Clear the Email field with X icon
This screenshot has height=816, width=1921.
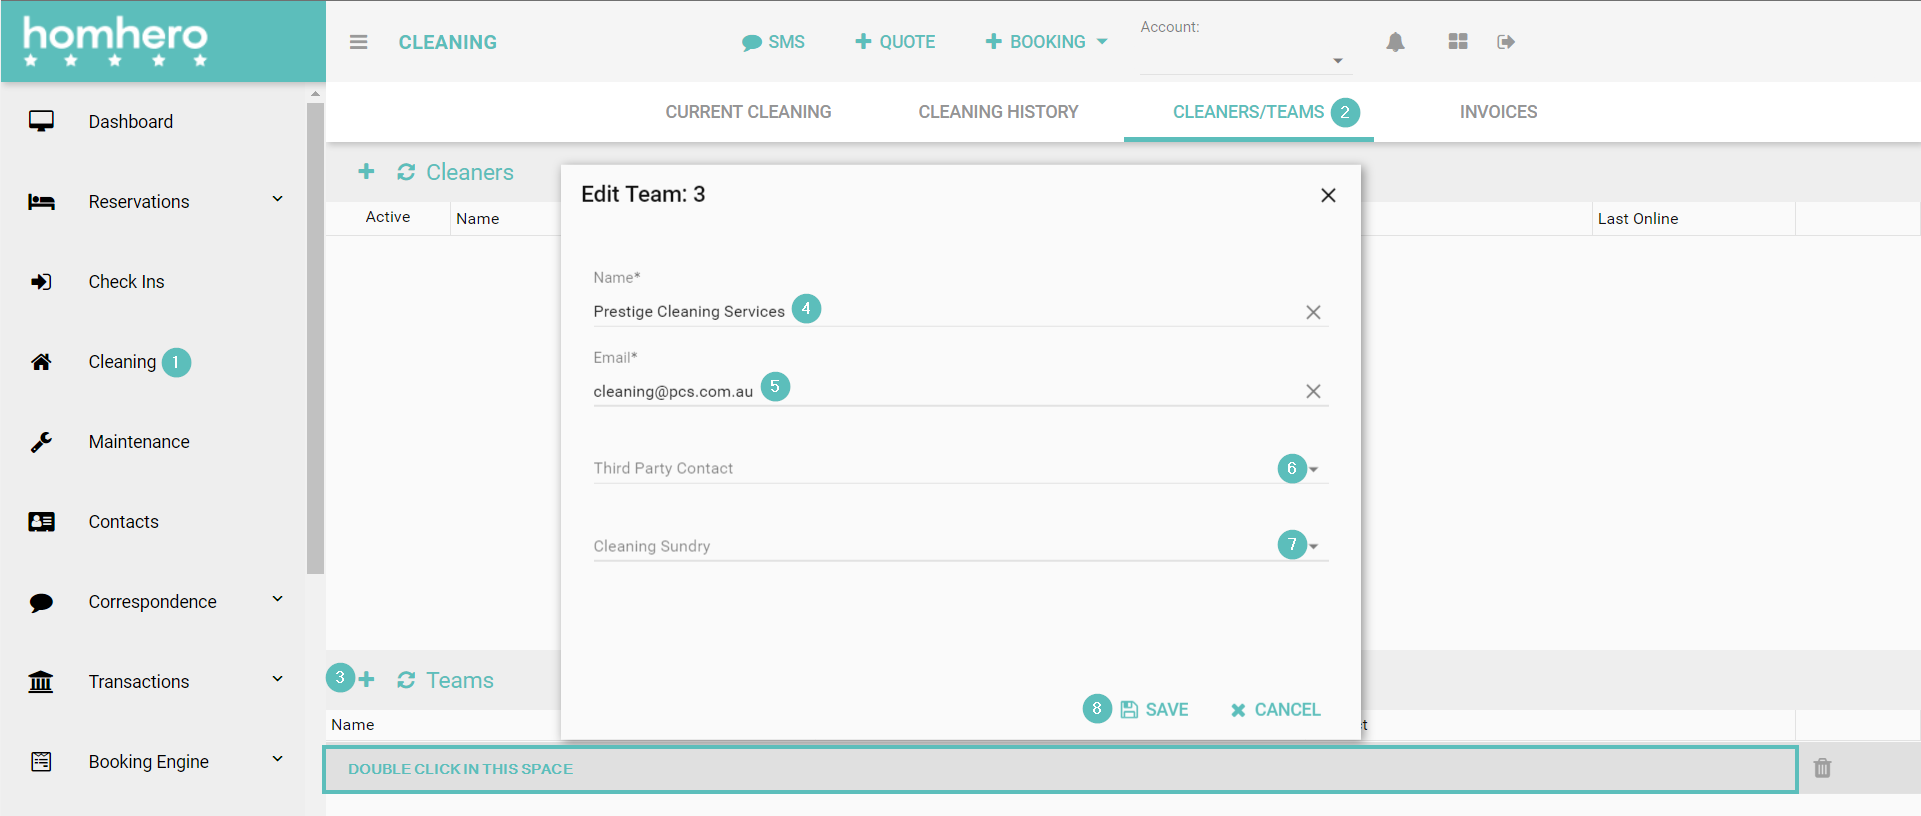click(x=1313, y=391)
